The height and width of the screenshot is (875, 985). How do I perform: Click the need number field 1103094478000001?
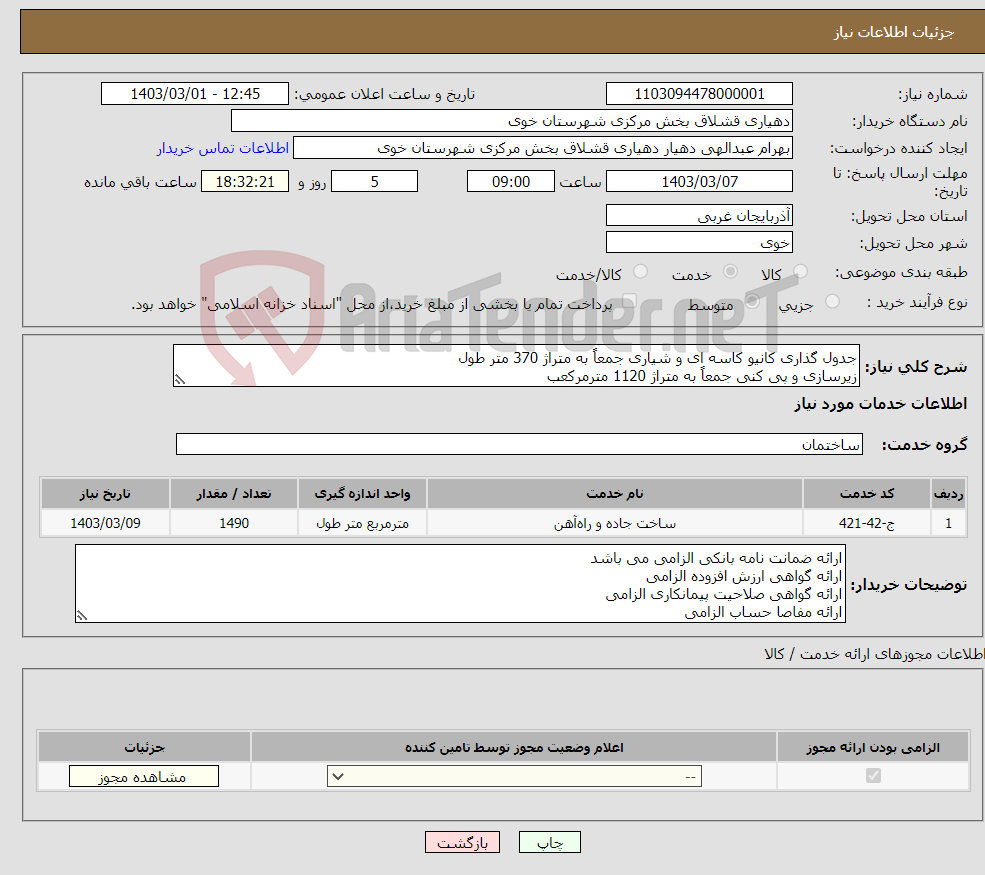coord(699,94)
